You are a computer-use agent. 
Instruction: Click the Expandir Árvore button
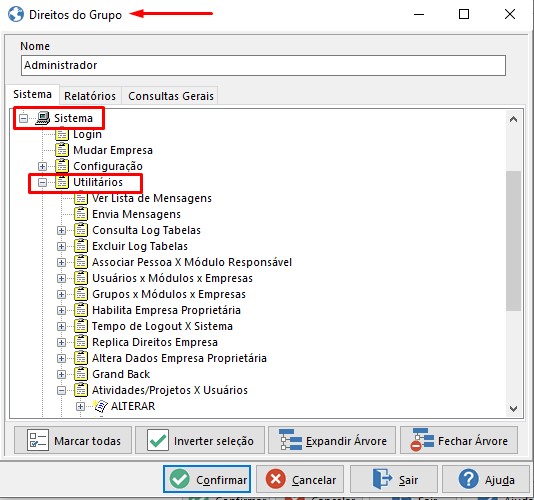332,440
